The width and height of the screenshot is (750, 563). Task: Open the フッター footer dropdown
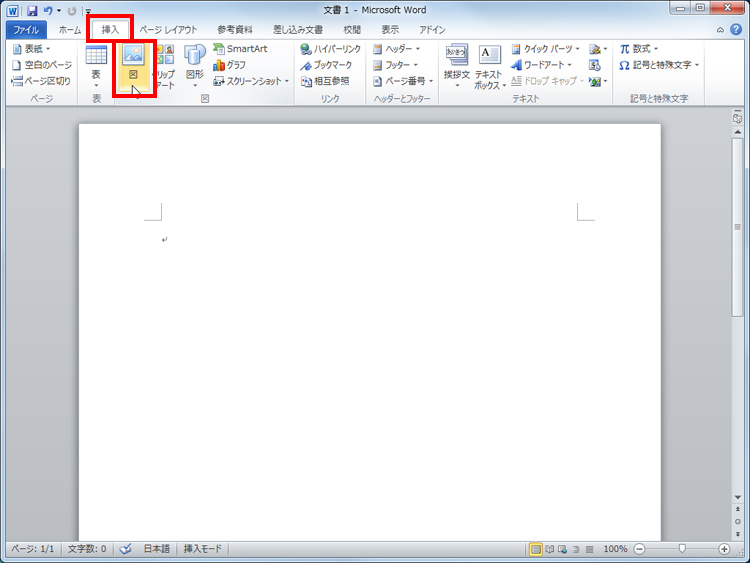396,65
